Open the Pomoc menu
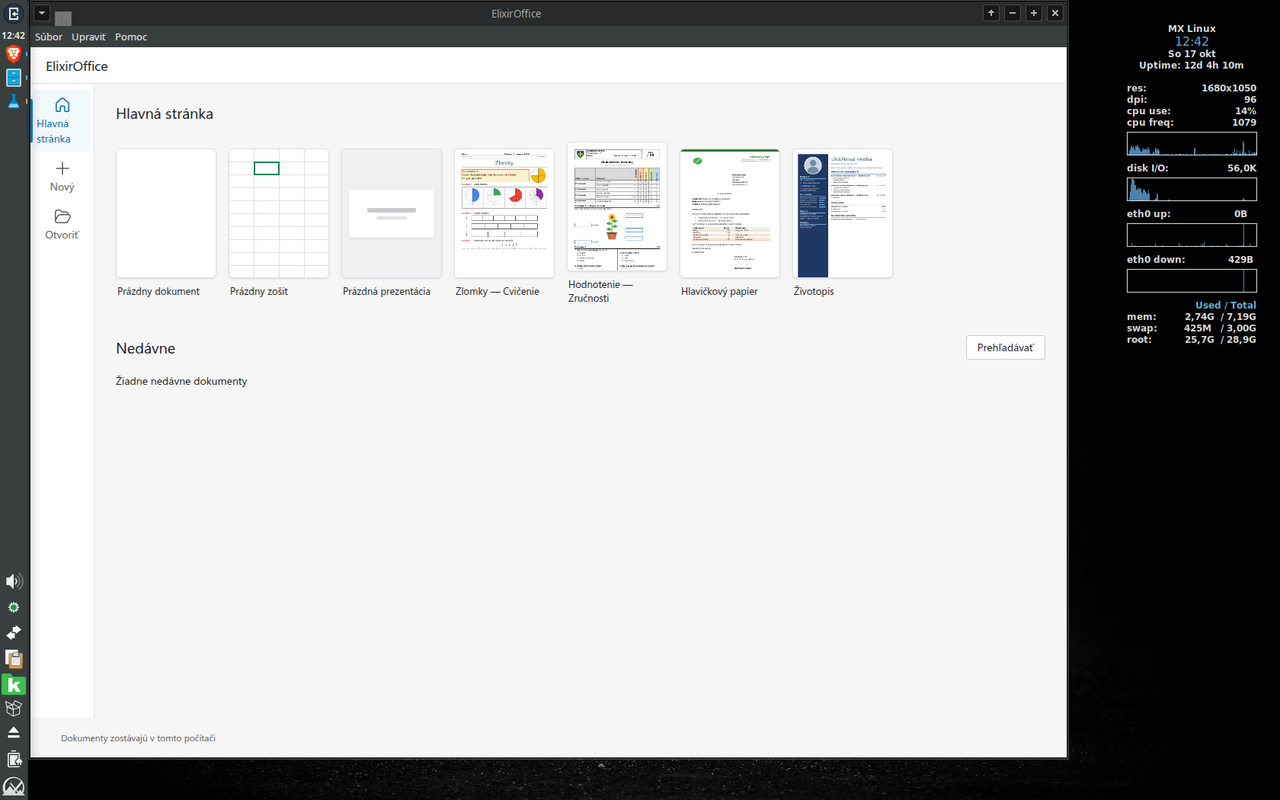1280x800 pixels. tap(131, 37)
